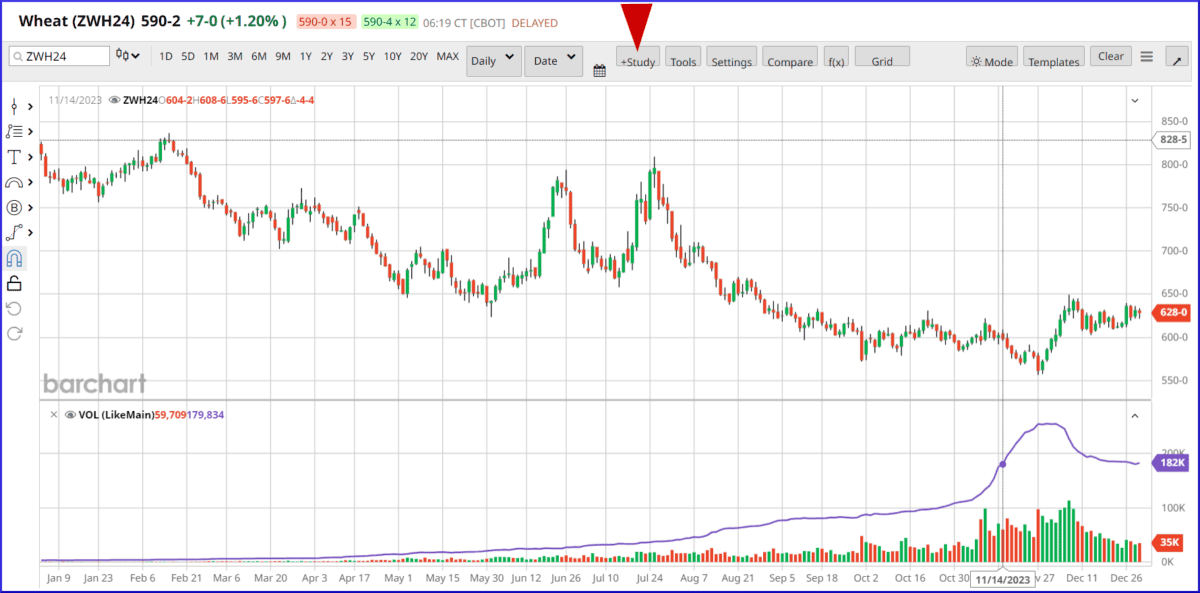The width and height of the screenshot is (1200, 593).
Task: Select the crosshair pointer tool
Action: pos(14,105)
